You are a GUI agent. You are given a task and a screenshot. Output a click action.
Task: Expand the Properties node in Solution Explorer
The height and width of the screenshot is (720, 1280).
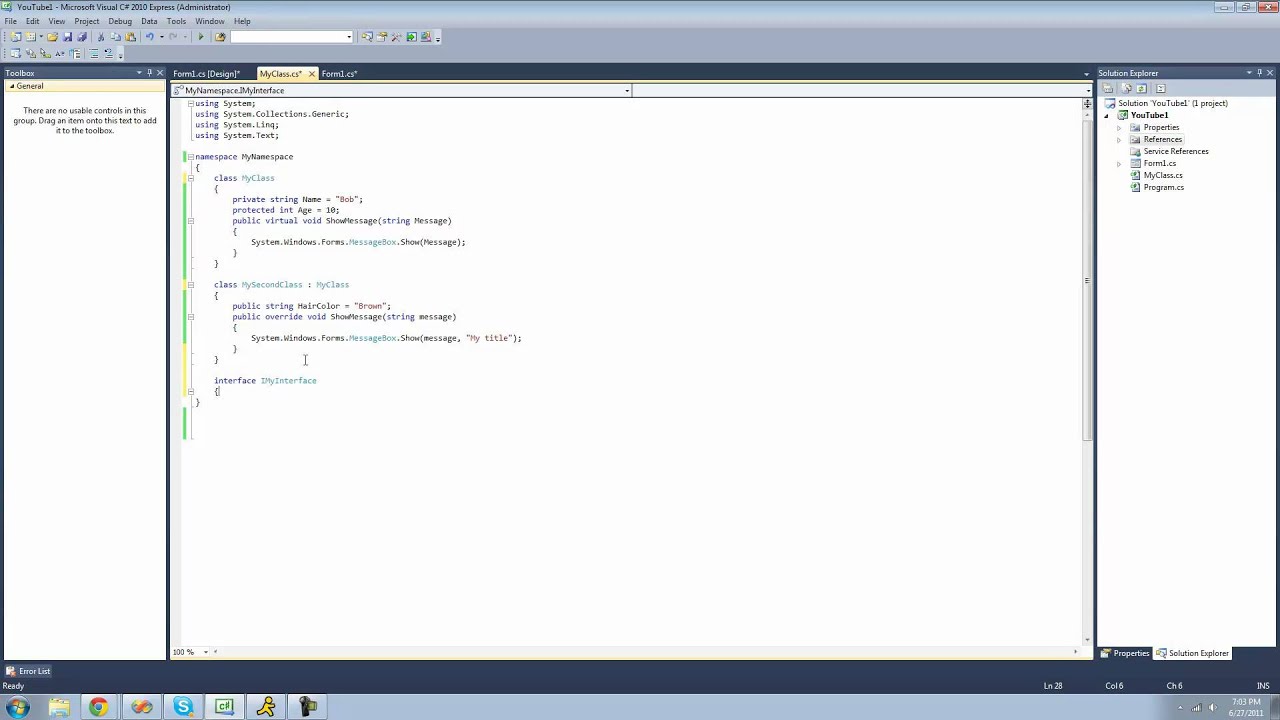pos(1119,128)
